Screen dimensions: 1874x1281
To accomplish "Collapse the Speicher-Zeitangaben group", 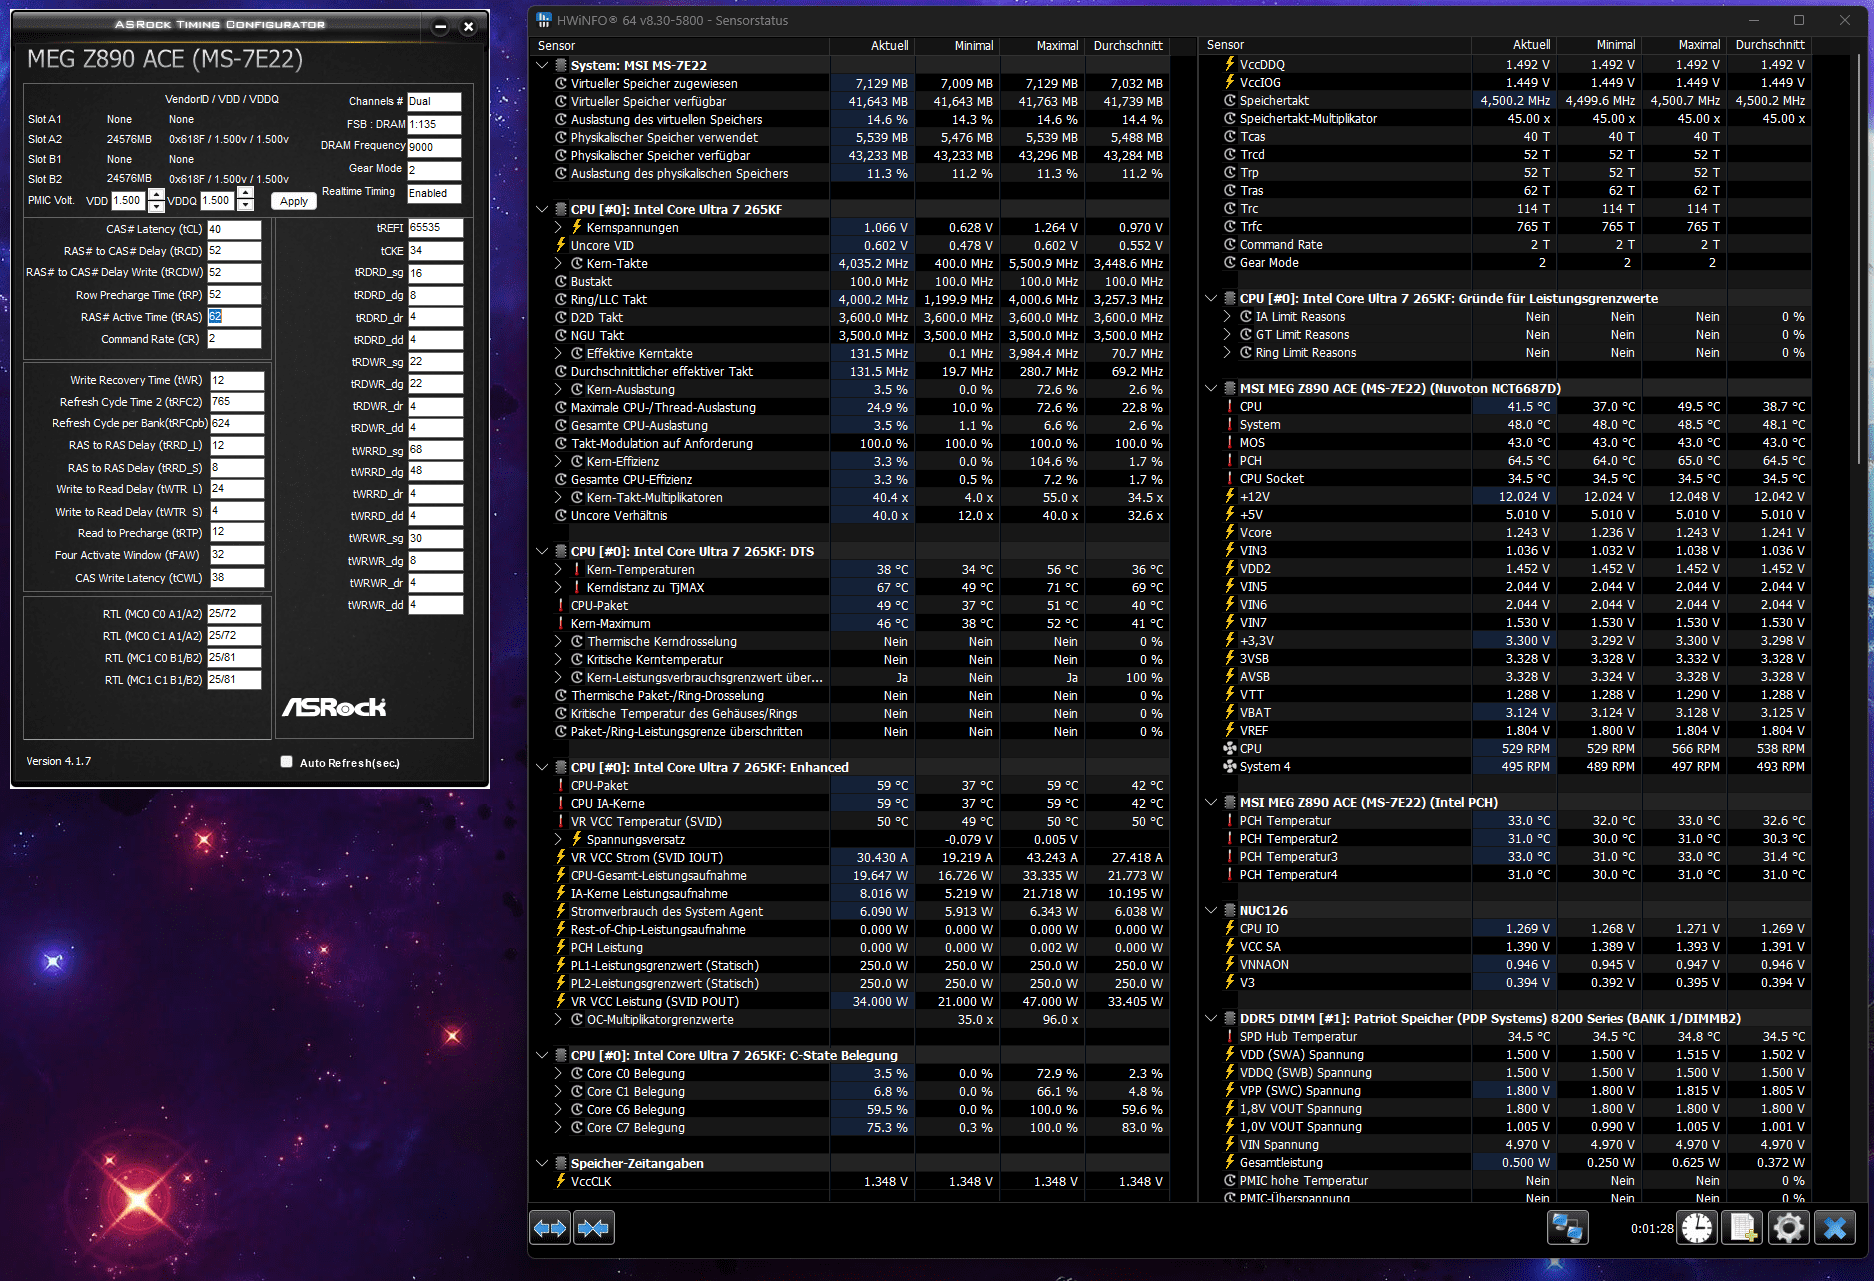I will (542, 1163).
